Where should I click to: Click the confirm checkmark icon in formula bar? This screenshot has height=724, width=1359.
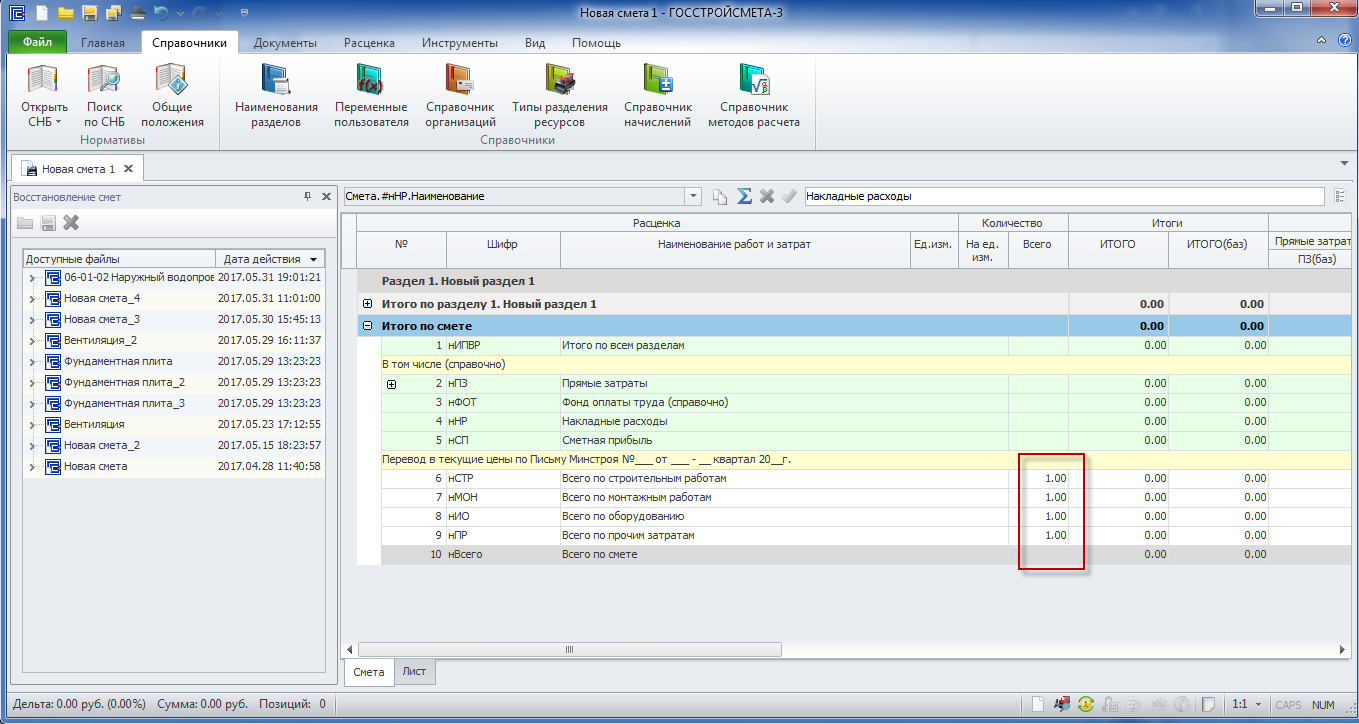coord(790,196)
